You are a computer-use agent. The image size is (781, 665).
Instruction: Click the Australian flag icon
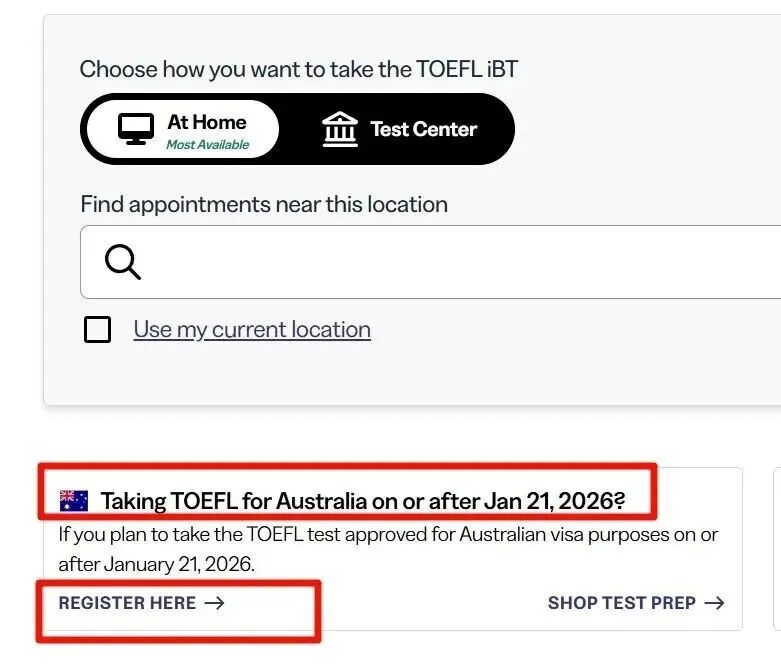[x=74, y=500]
